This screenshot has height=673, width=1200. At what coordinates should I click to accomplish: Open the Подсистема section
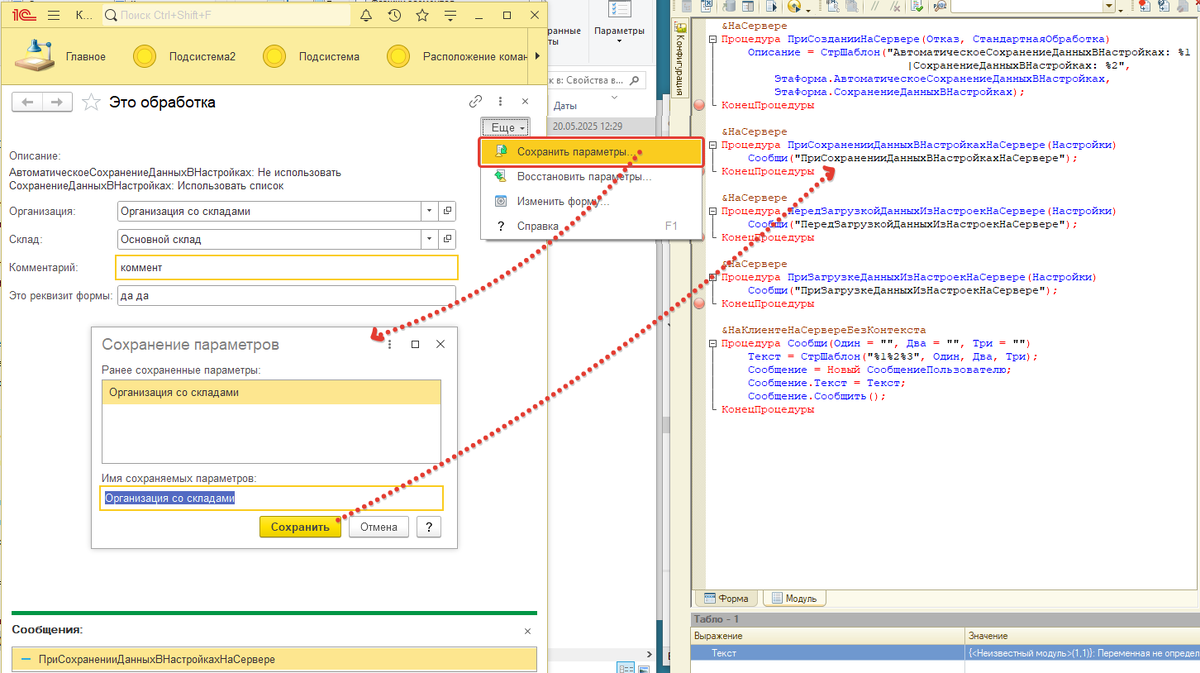coord(313,57)
